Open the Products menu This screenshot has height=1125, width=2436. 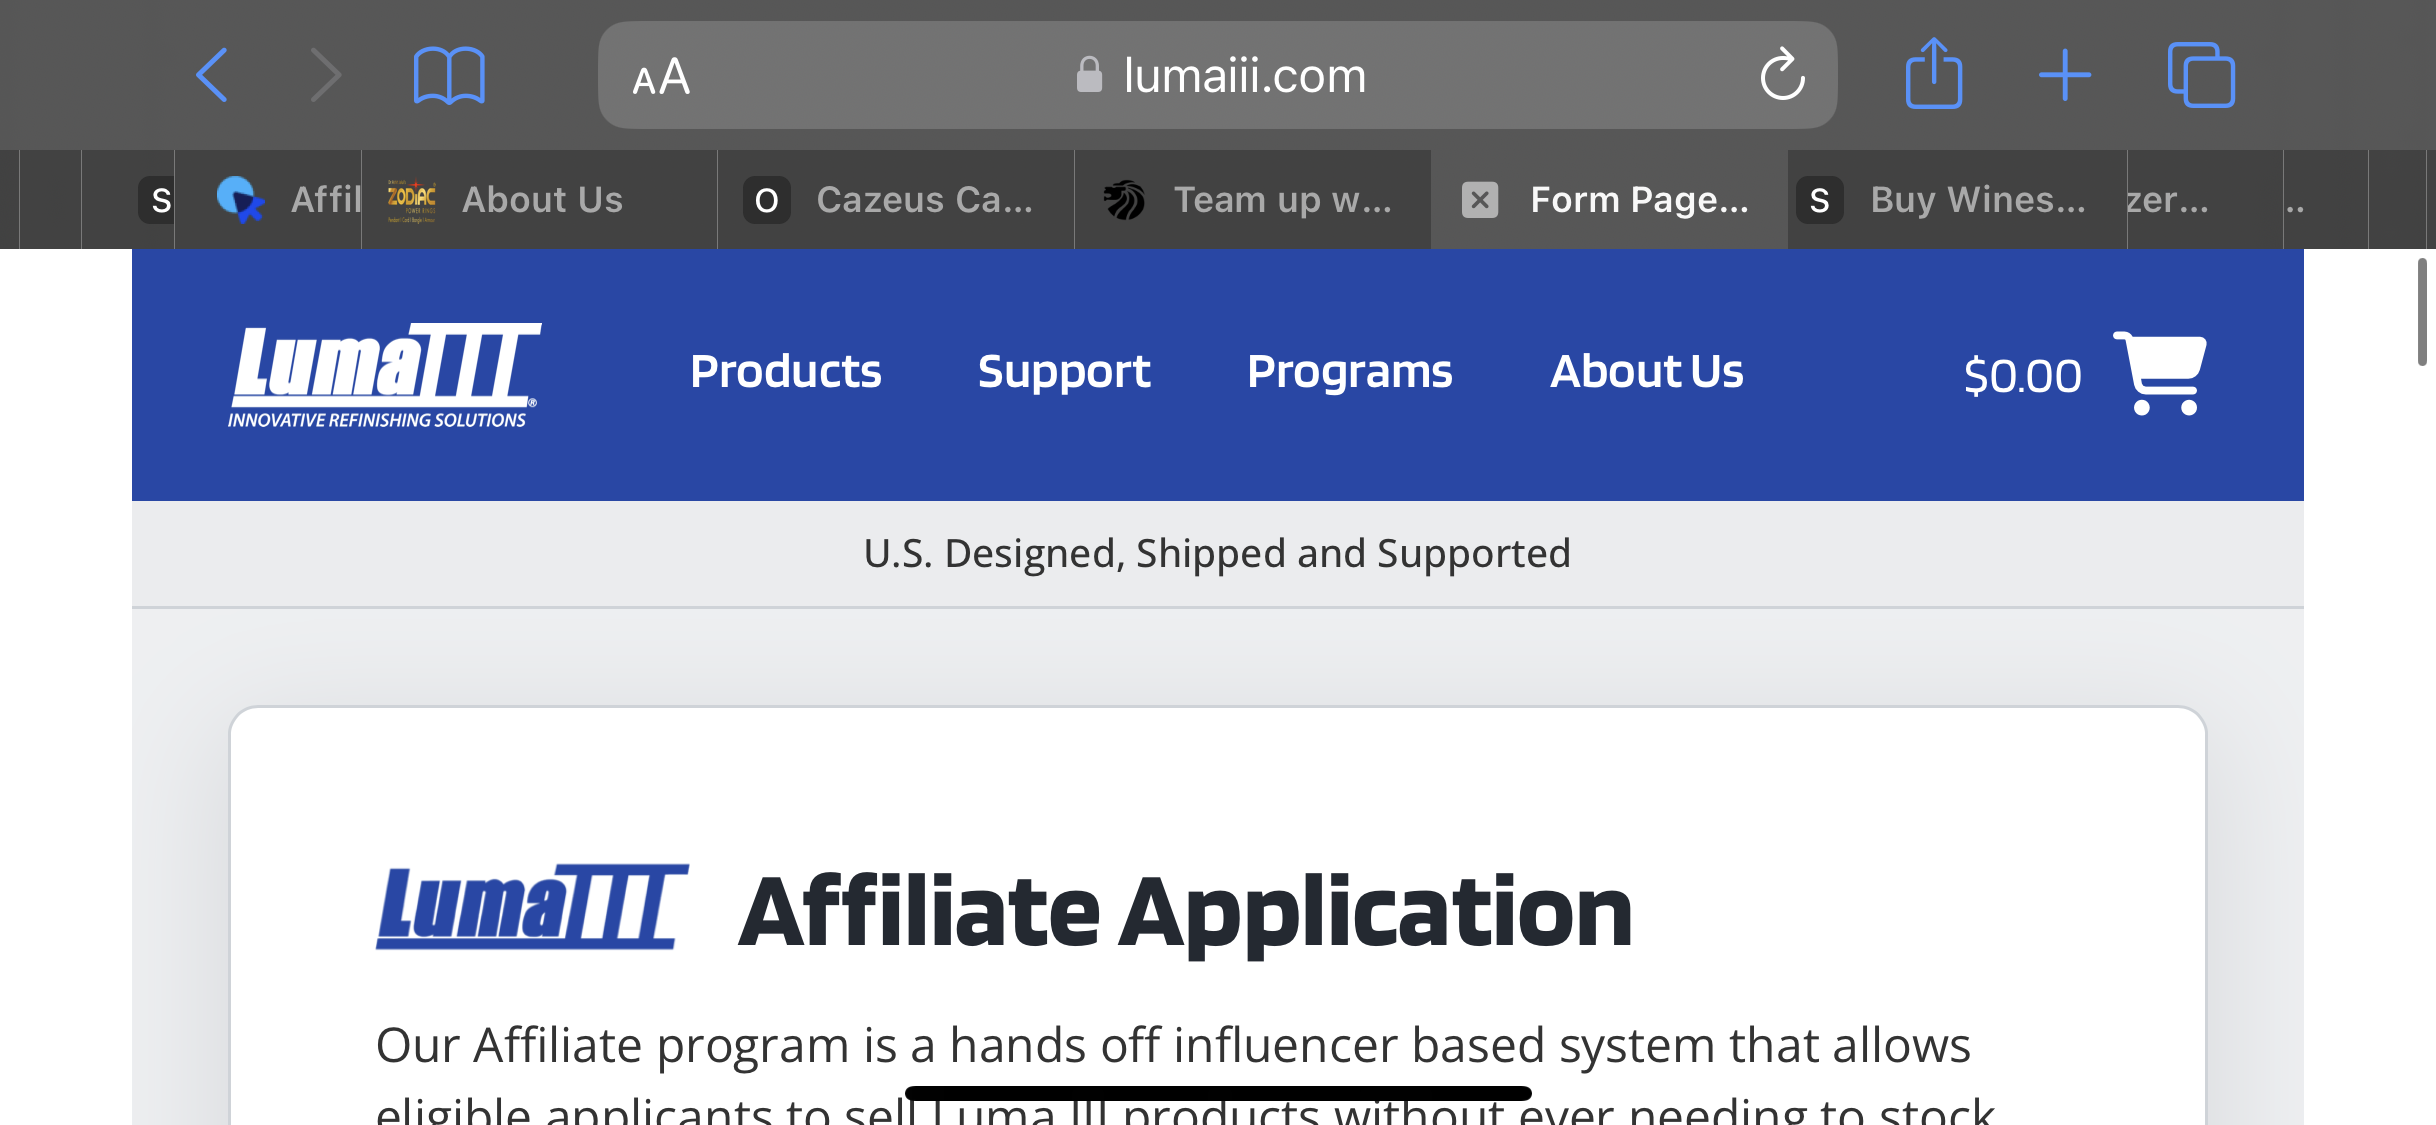click(786, 372)
